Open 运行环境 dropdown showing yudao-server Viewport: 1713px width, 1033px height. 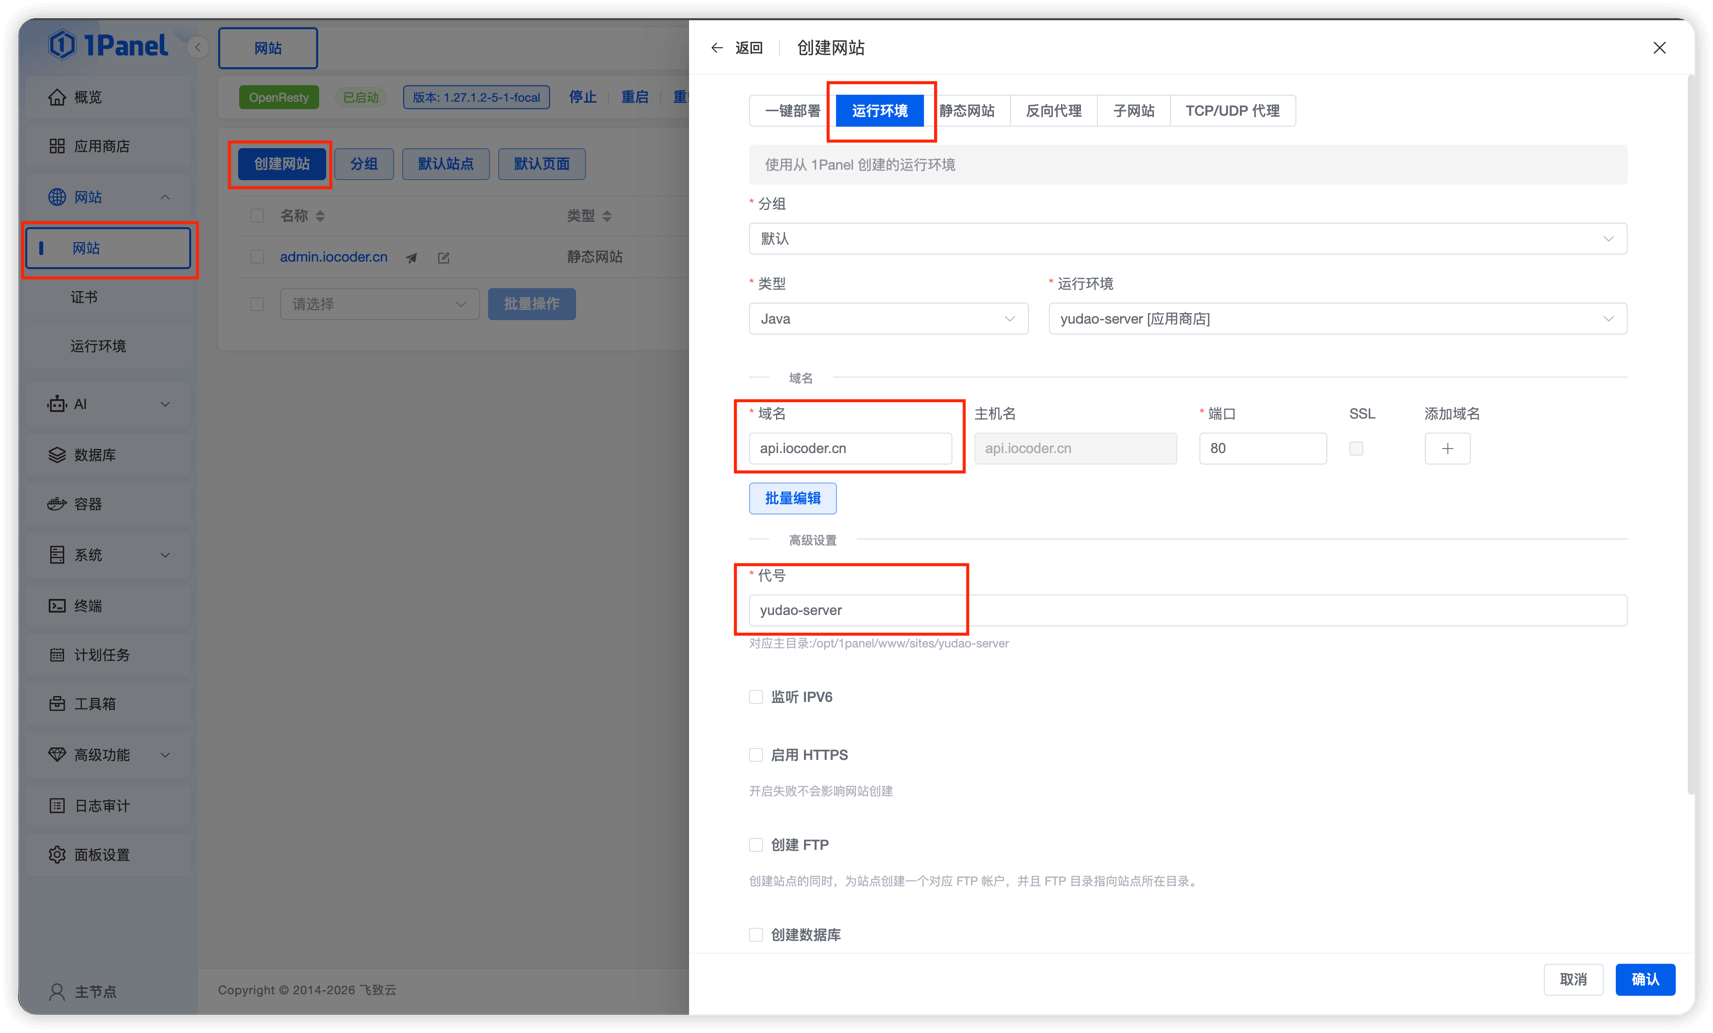tap(1336, 319)
